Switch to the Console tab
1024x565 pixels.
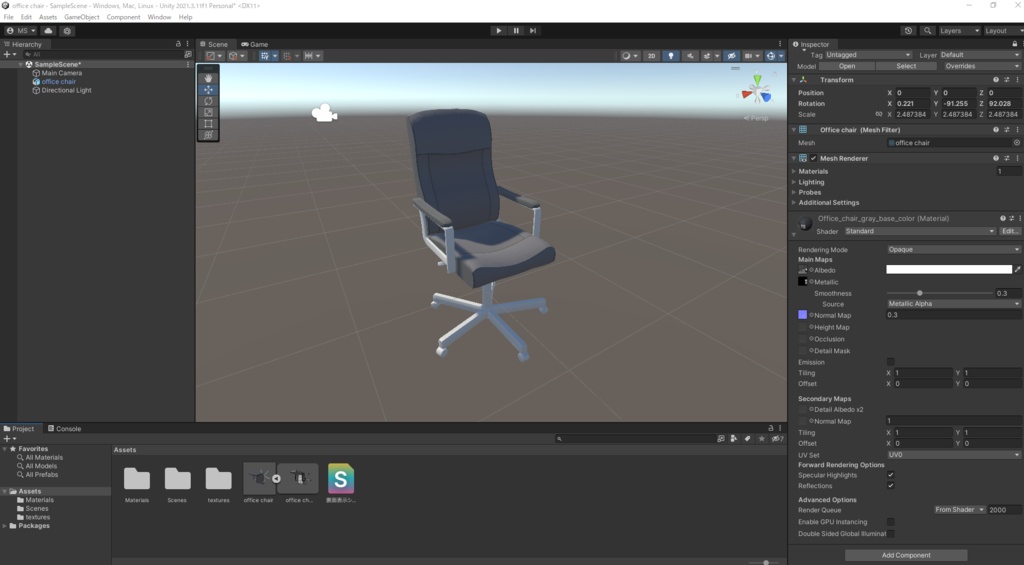click(65, 429)
